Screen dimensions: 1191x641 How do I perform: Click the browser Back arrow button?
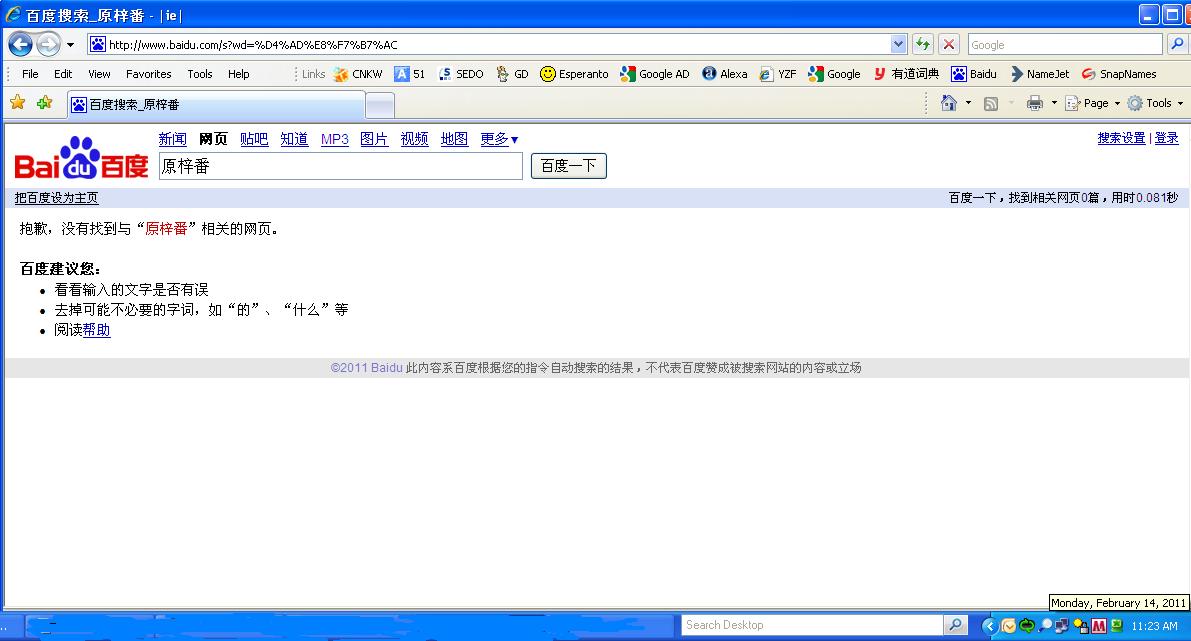pos(20,45)
